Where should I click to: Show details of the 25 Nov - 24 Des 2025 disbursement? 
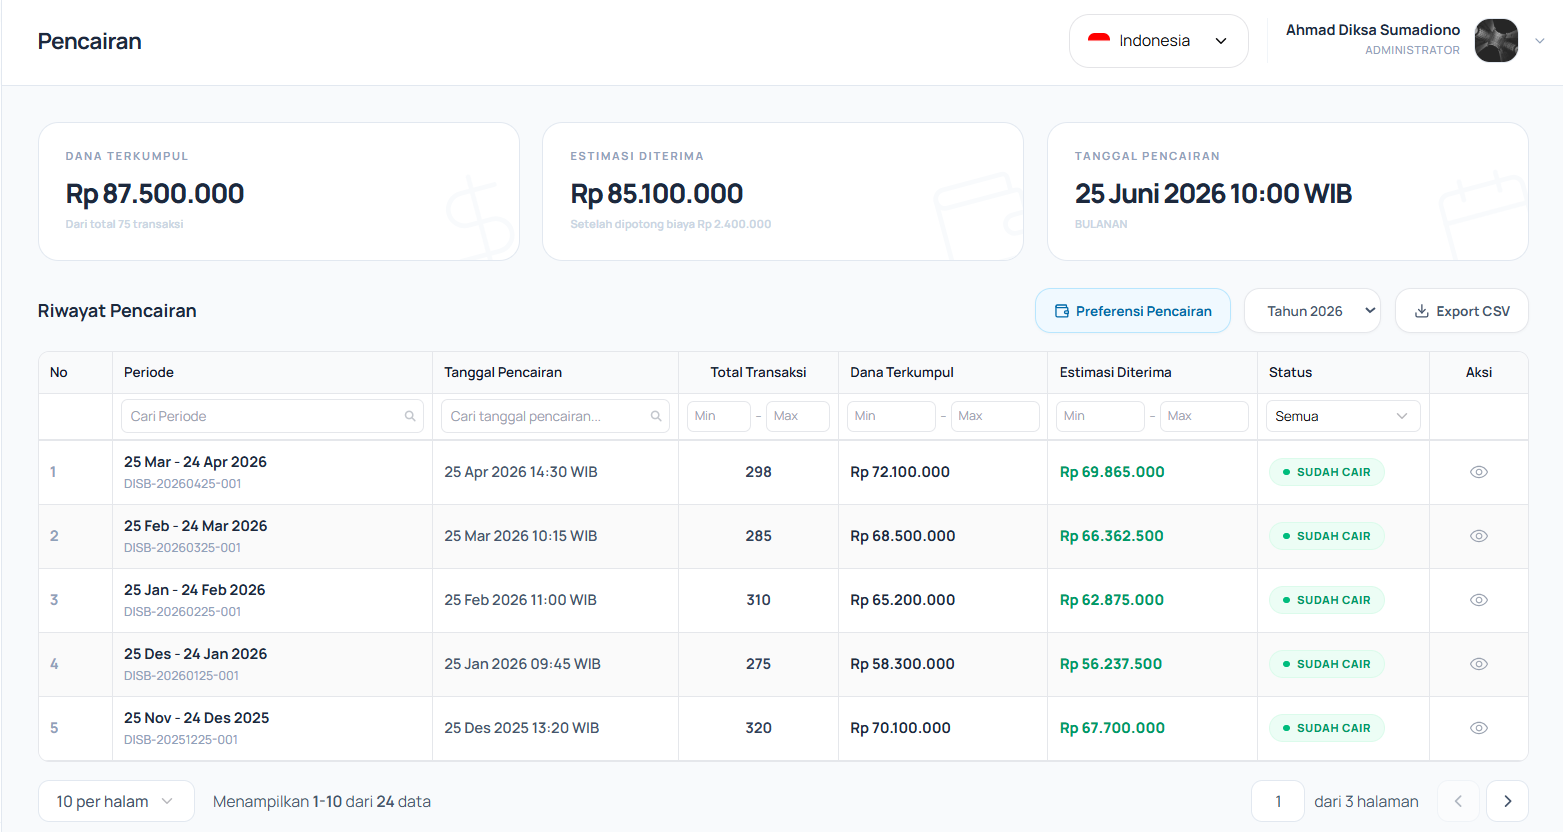[x=1478, y=728]
